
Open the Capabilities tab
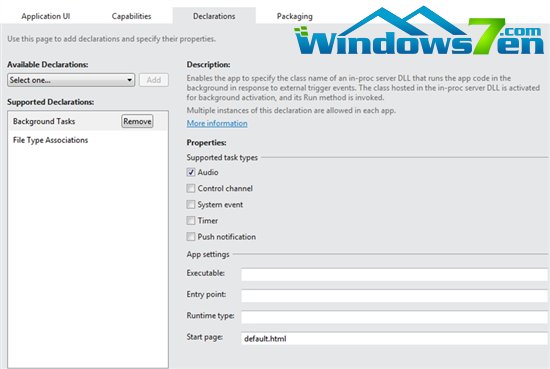point(131,16)
